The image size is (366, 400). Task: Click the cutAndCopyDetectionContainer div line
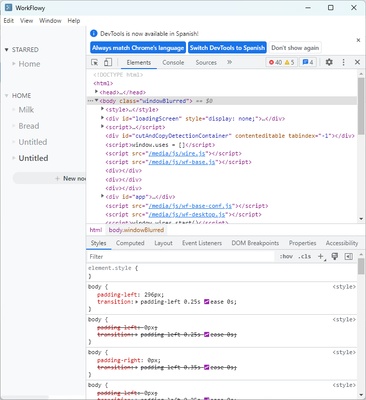pyautogui.click(x=230, y=136)
